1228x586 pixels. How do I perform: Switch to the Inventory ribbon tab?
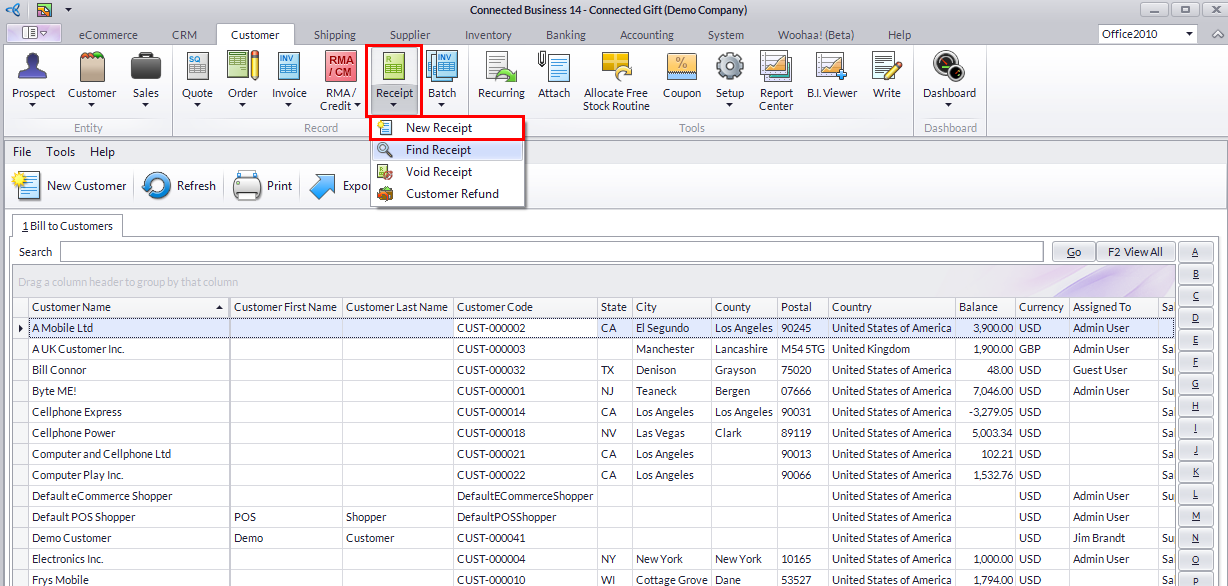488,35
